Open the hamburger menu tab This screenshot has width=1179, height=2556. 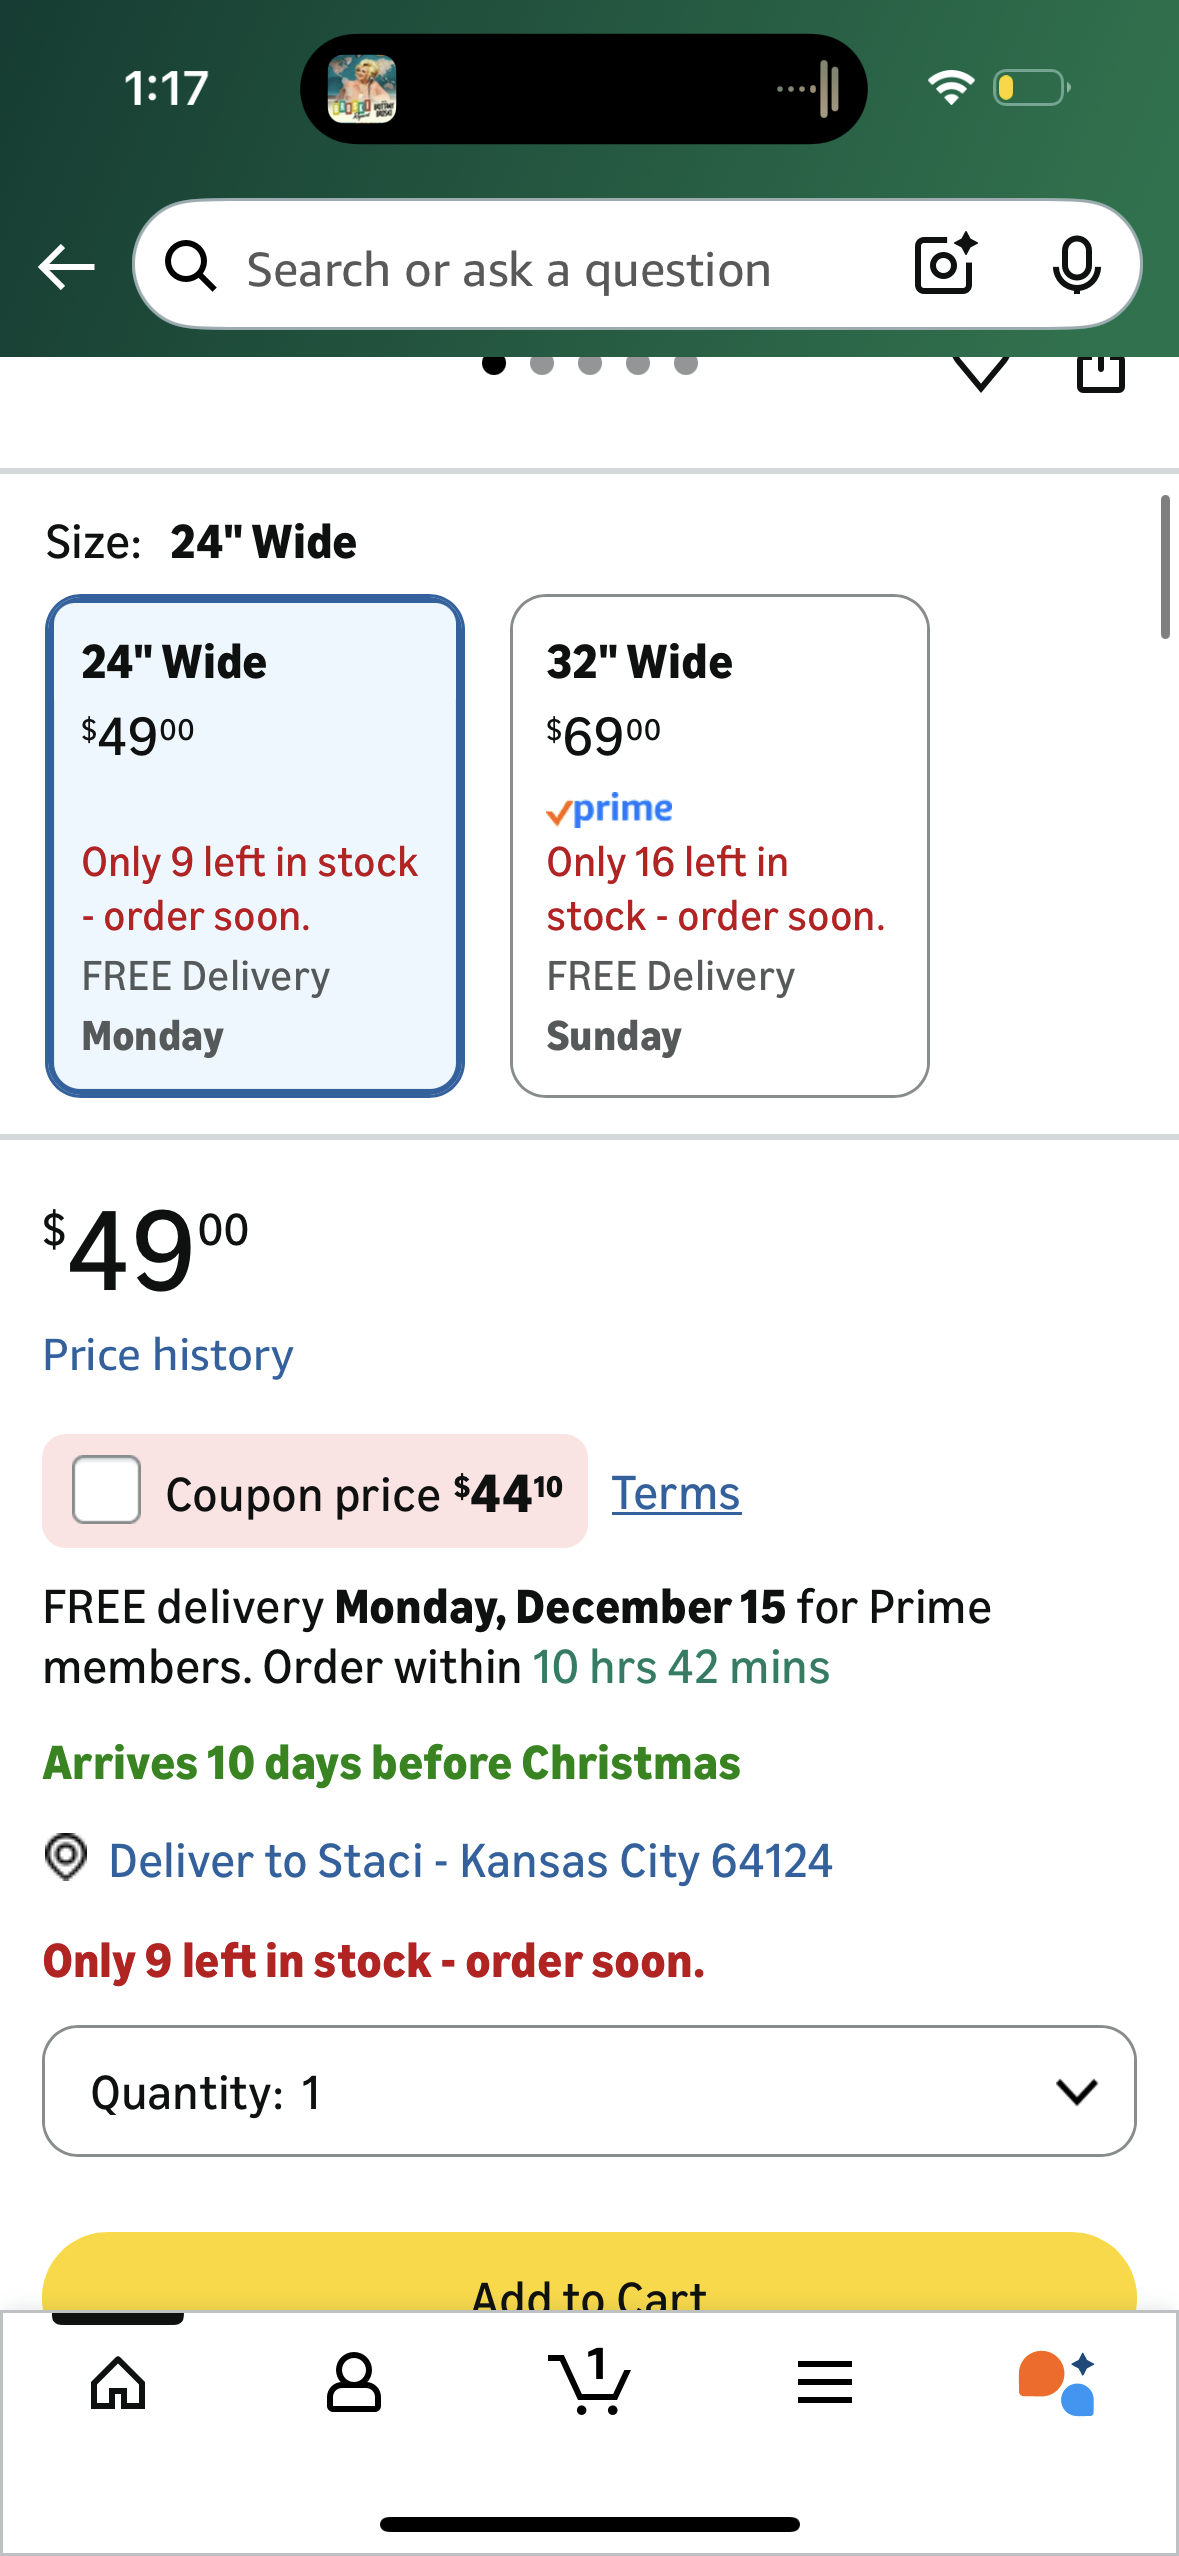point(825,2382)
